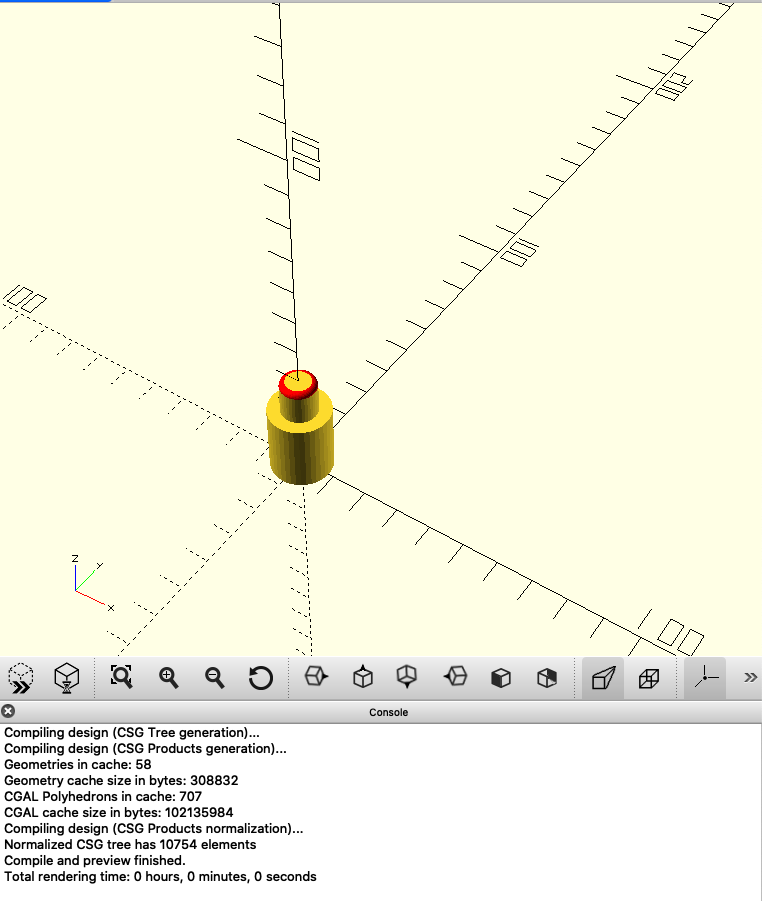The width and height of the screenshot is (762, 901).
Task: Click 'Geometry cache size in bytes: 308832'
Action: (x=121, y=781)
